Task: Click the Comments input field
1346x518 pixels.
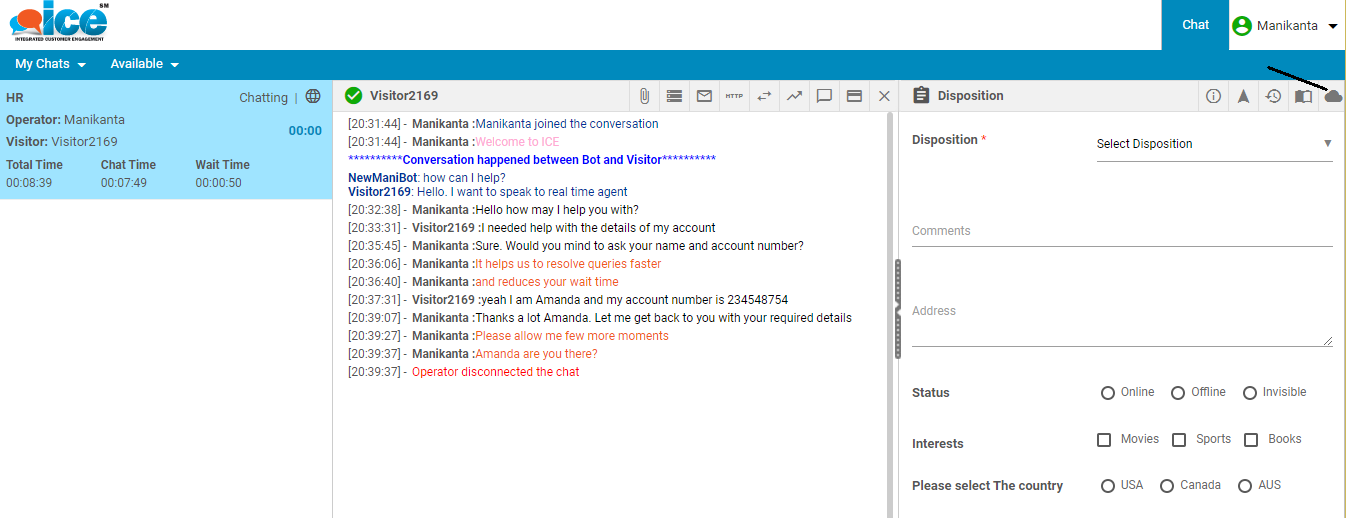Action: pos(1121,231)
